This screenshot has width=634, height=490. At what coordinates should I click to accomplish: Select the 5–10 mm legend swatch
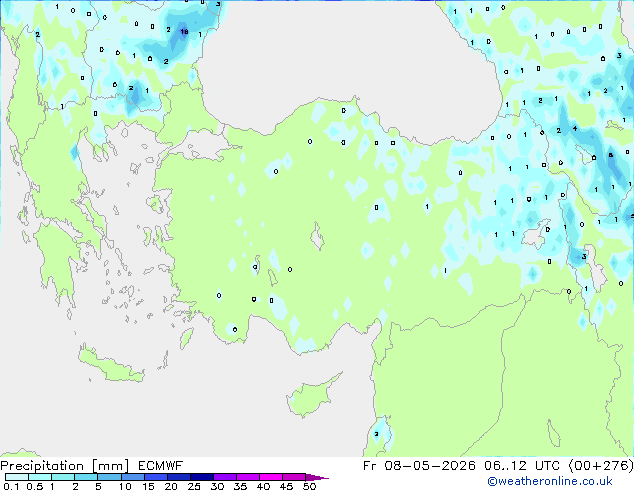(x=109, y=477)
